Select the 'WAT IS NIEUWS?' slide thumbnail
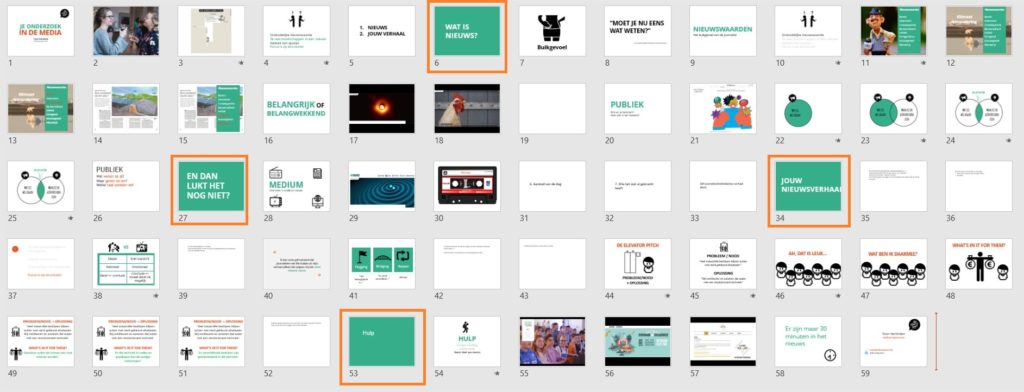1024x392 pixels. [467, 31]
